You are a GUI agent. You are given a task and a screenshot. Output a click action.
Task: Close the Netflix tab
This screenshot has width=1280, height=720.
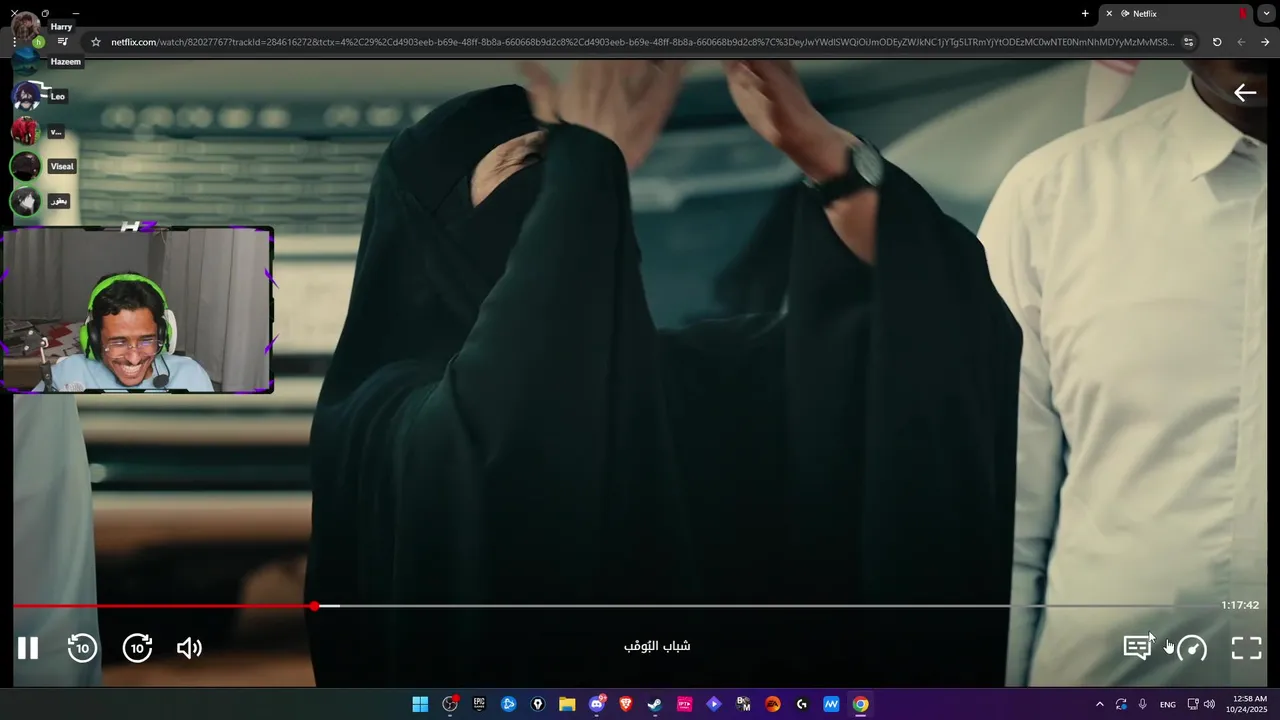pos(1109,13)
